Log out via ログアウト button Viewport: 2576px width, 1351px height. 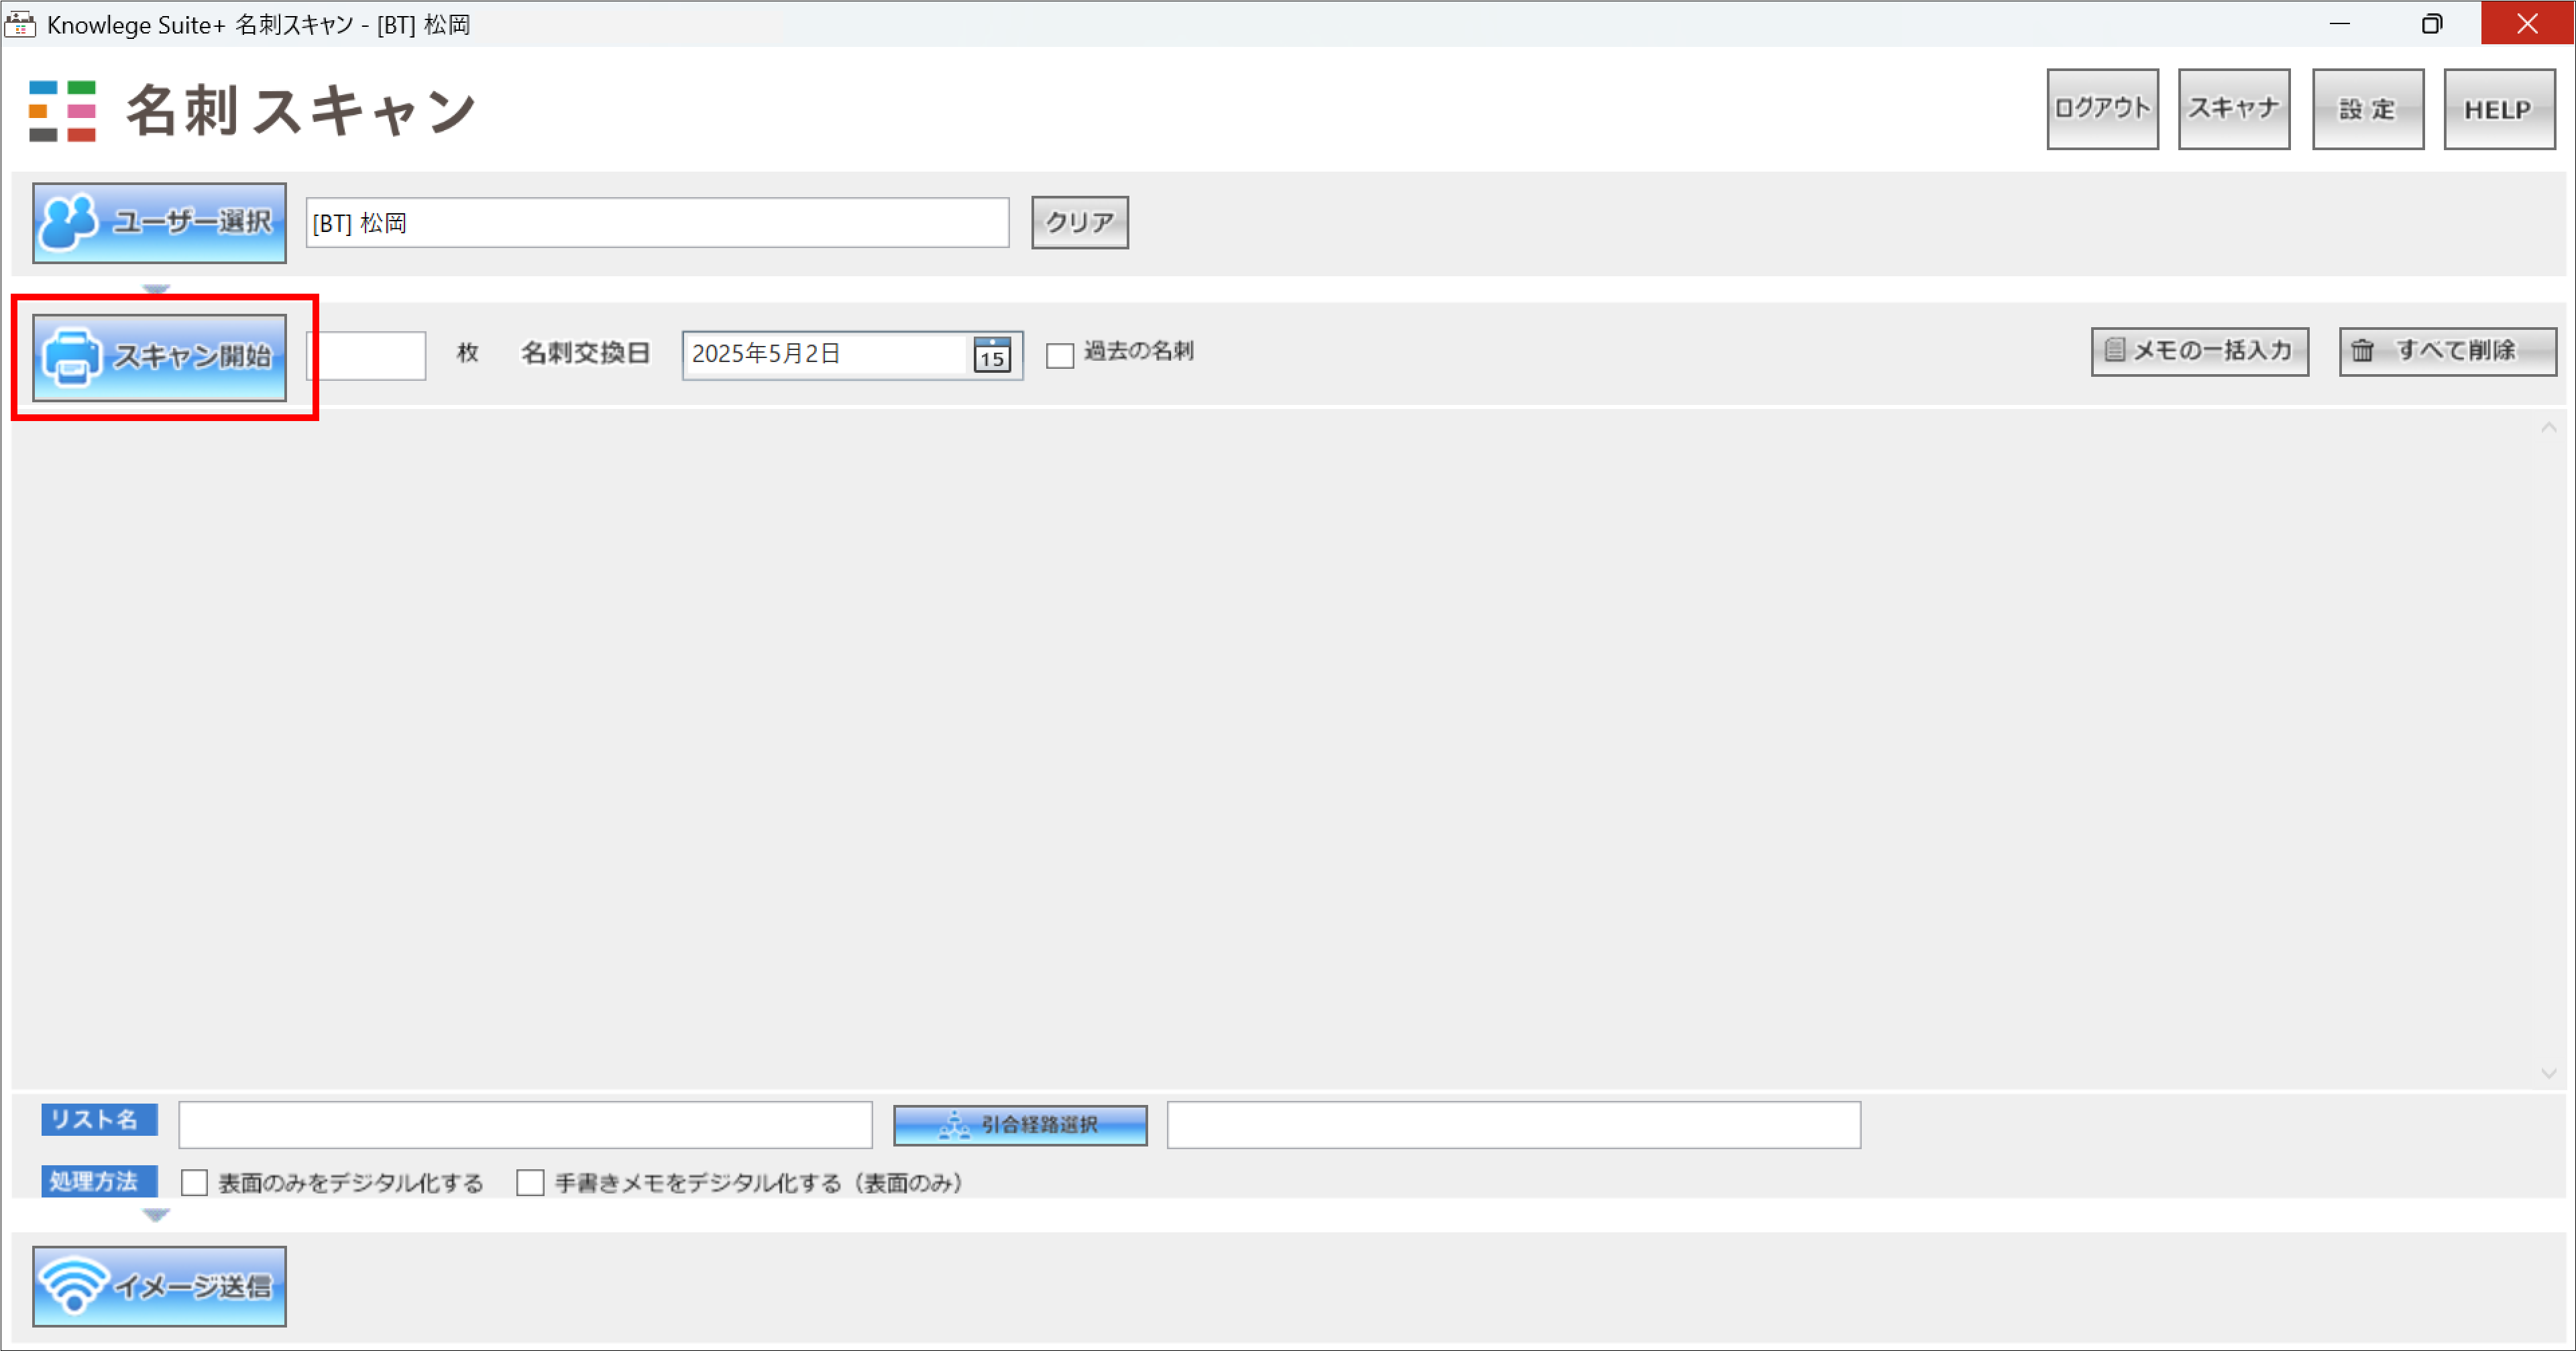[x=2102, y=109]
